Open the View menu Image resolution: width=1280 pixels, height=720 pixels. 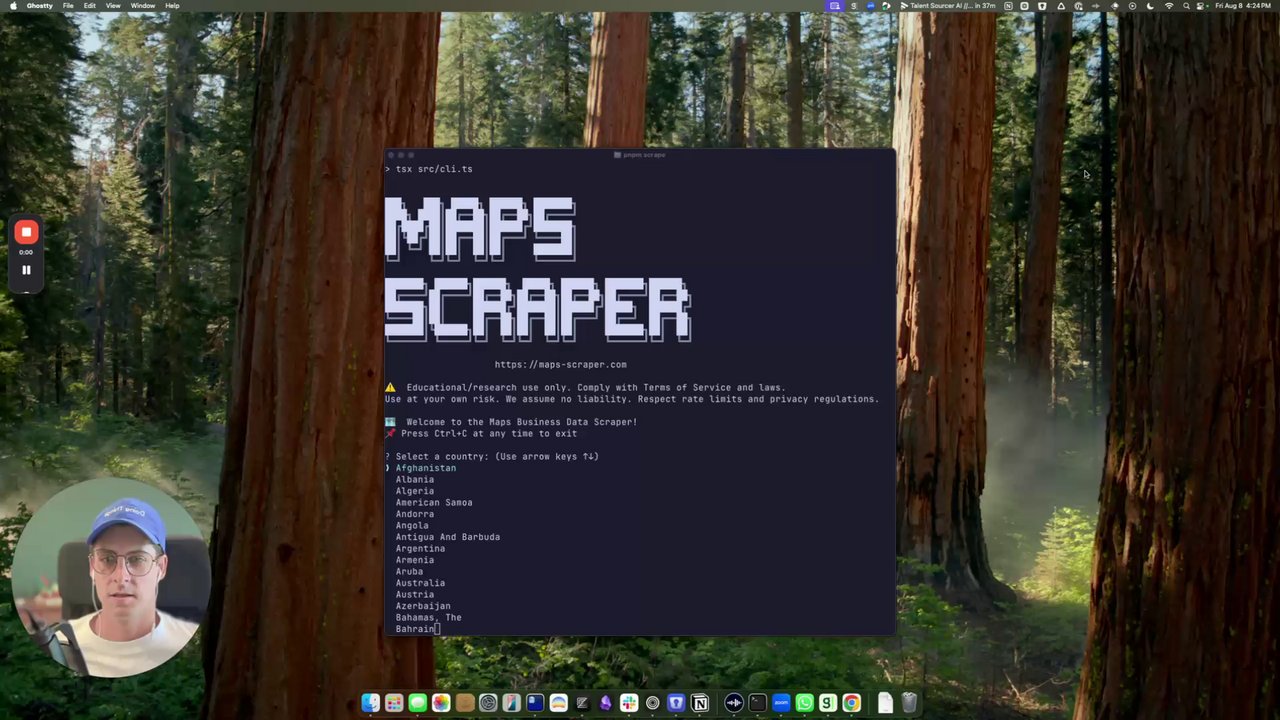pyautogui.click(x=113, y=6)
